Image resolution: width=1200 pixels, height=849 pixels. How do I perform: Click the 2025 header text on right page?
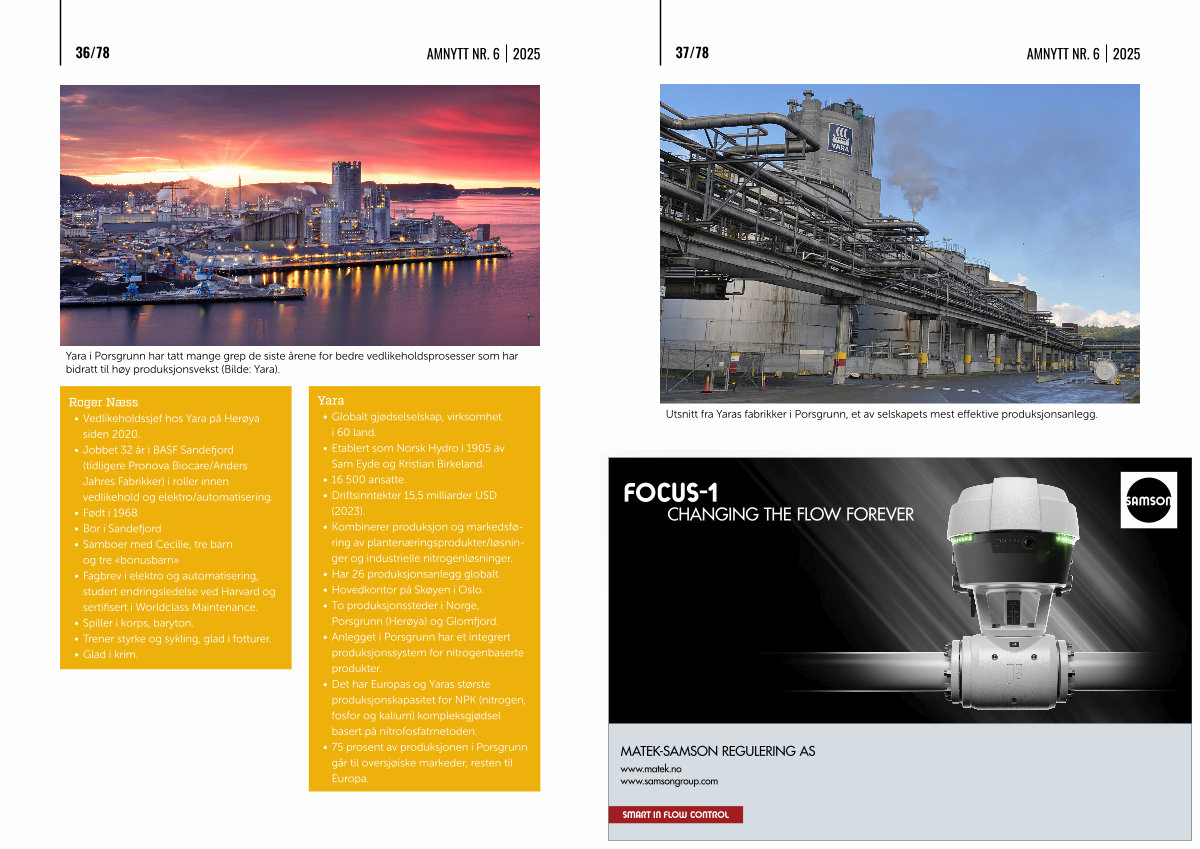coord(1126,54)
